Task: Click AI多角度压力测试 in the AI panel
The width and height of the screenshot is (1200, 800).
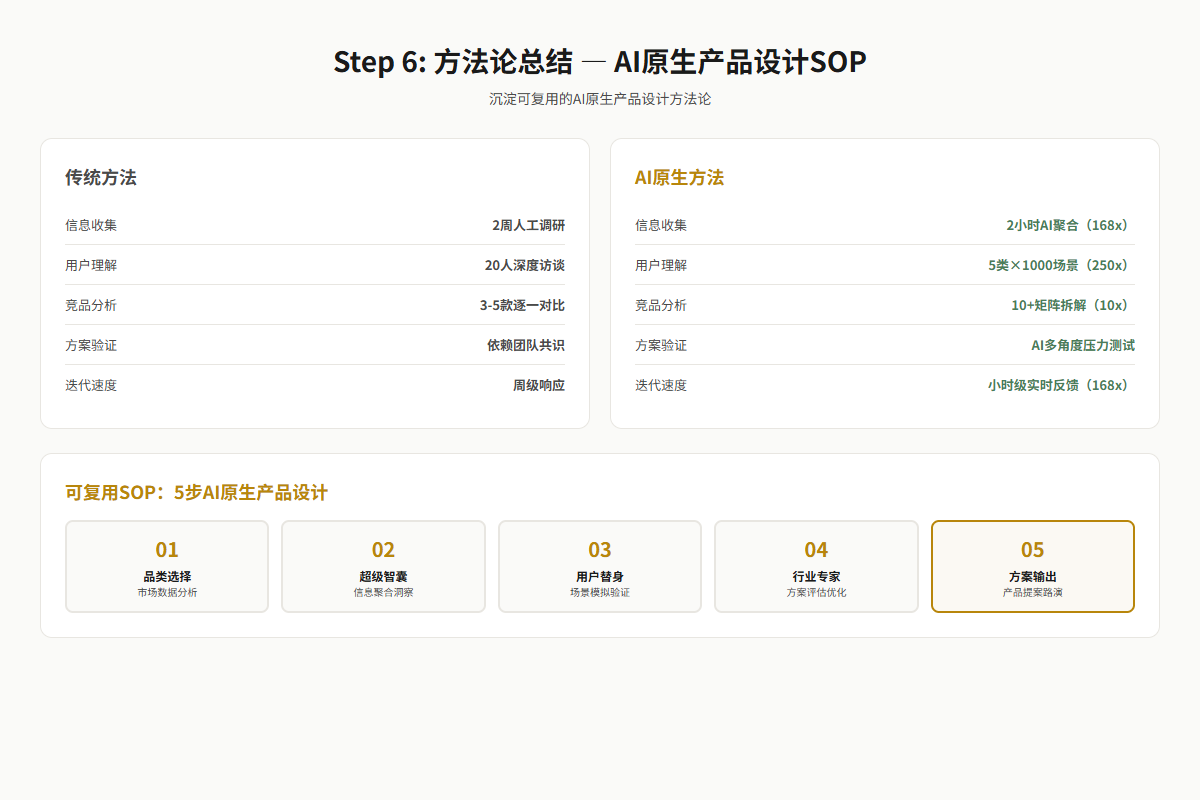Action: pyautogui.click(x=1083, y=345)
